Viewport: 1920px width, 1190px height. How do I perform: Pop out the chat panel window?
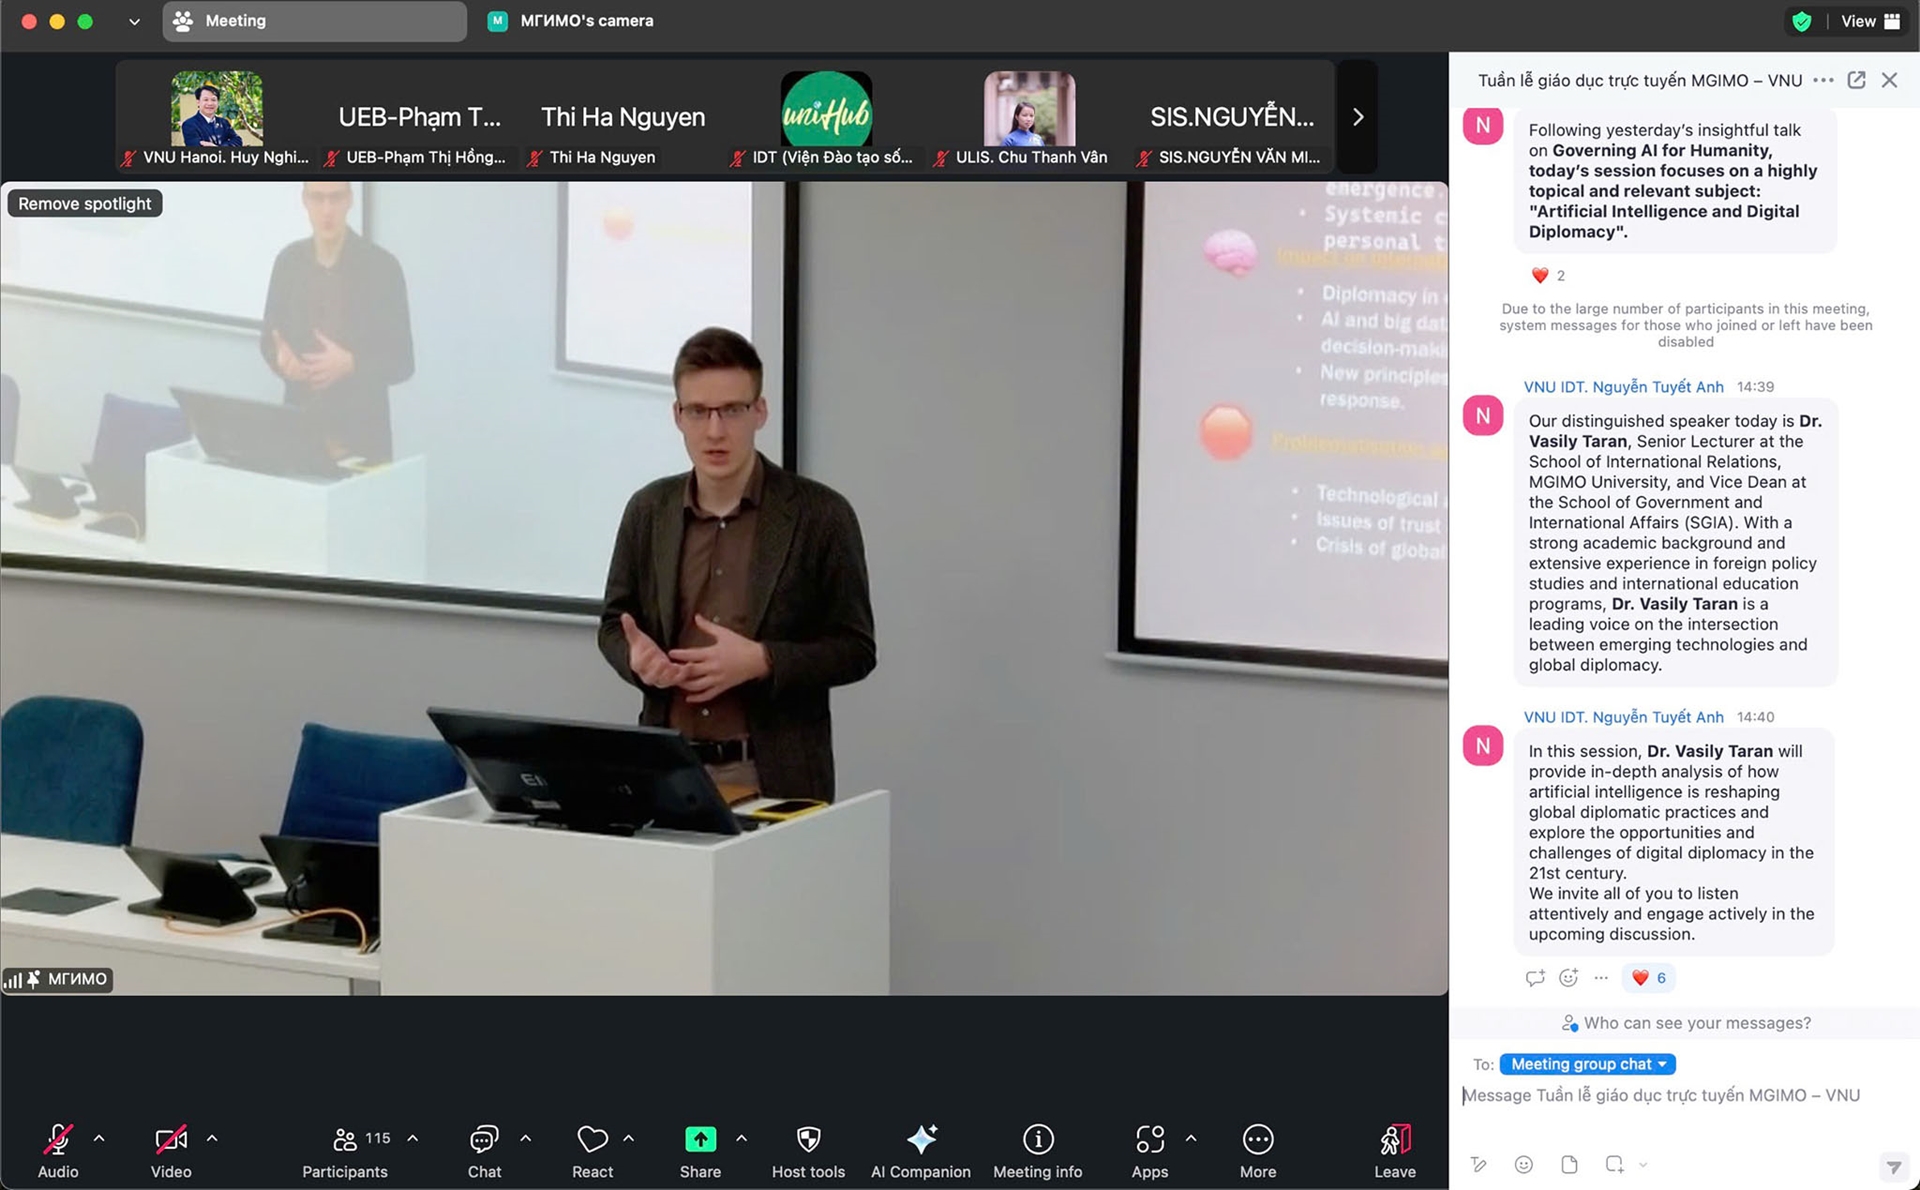(x=1856, y=80)
